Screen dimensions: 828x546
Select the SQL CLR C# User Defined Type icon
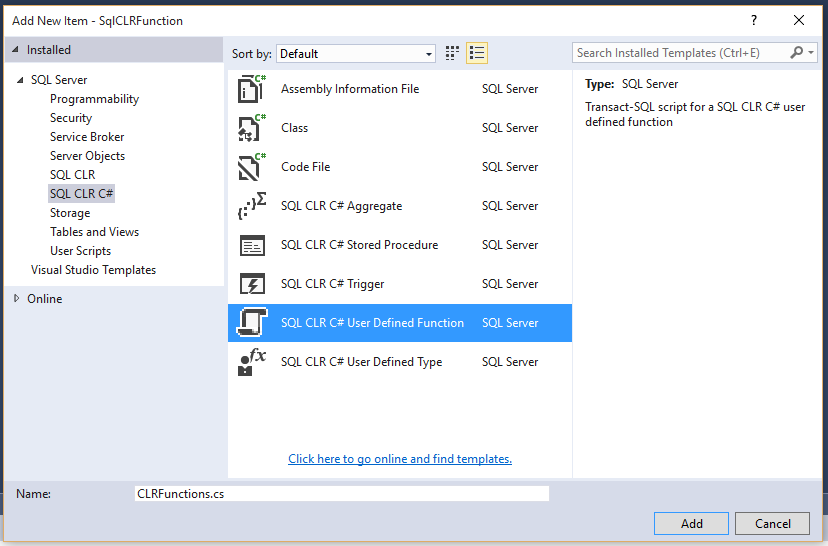252,362
